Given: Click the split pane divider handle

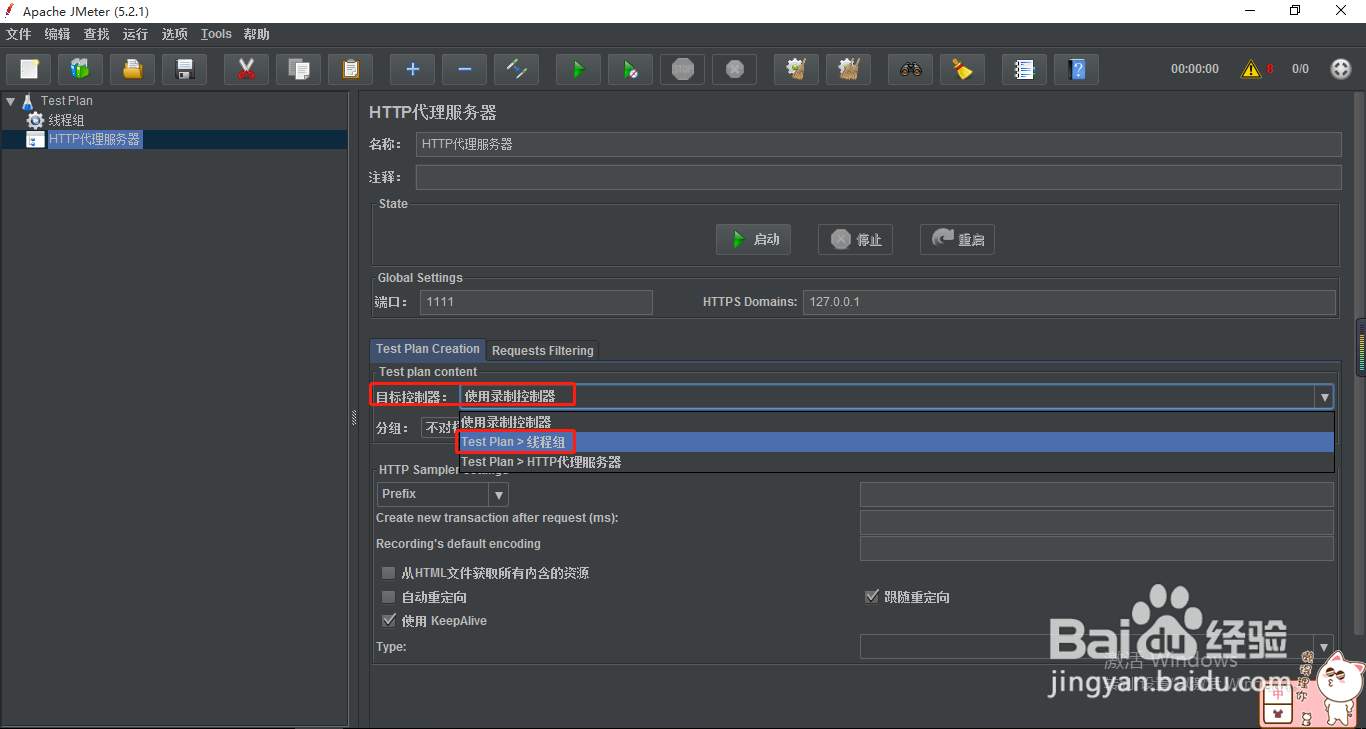Looking at the screenshot, I should point(354,418).
